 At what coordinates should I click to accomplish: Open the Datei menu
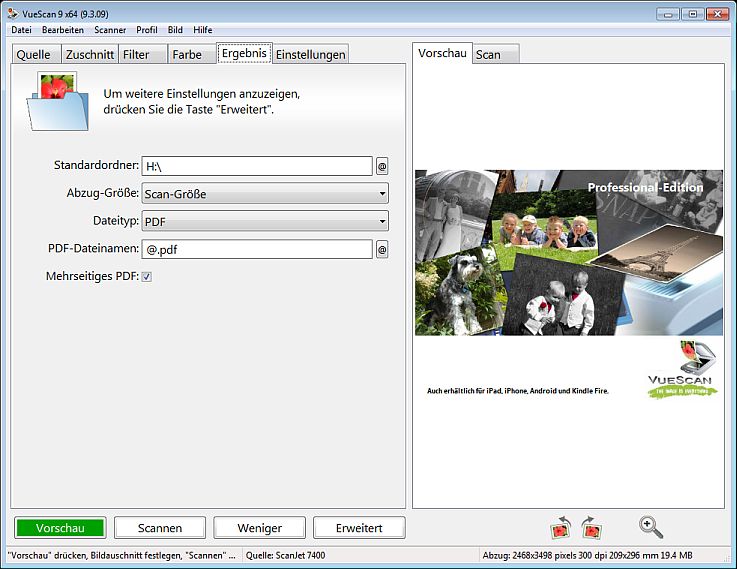(x=22, y=30)
